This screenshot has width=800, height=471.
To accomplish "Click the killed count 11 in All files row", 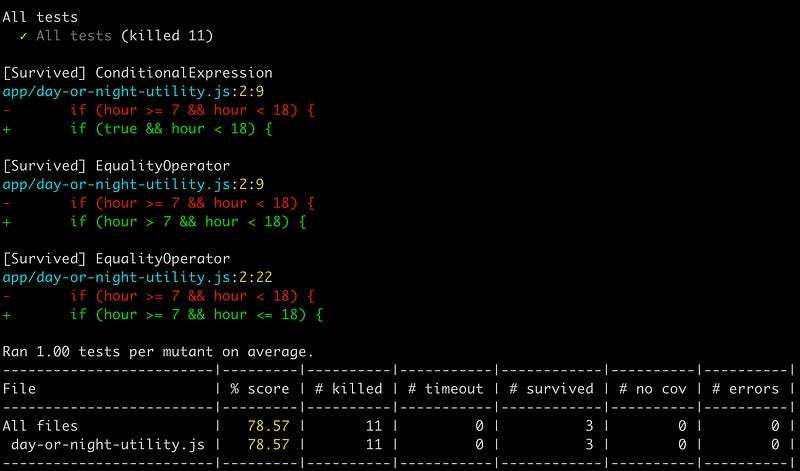I will coord(374,426).
